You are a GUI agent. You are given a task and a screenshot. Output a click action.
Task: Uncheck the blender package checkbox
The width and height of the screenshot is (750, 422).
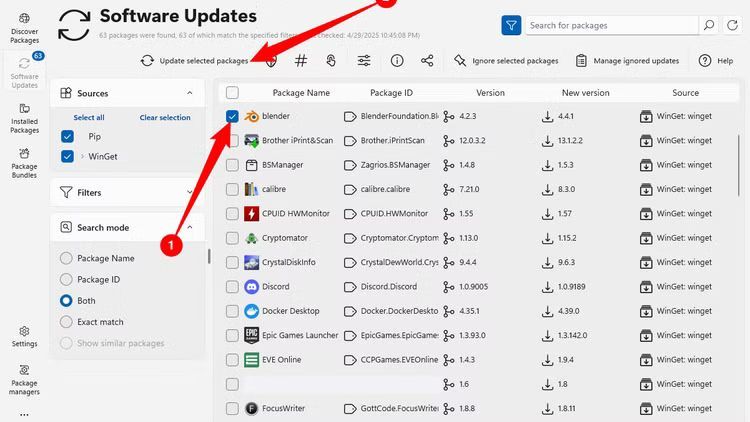232,116
